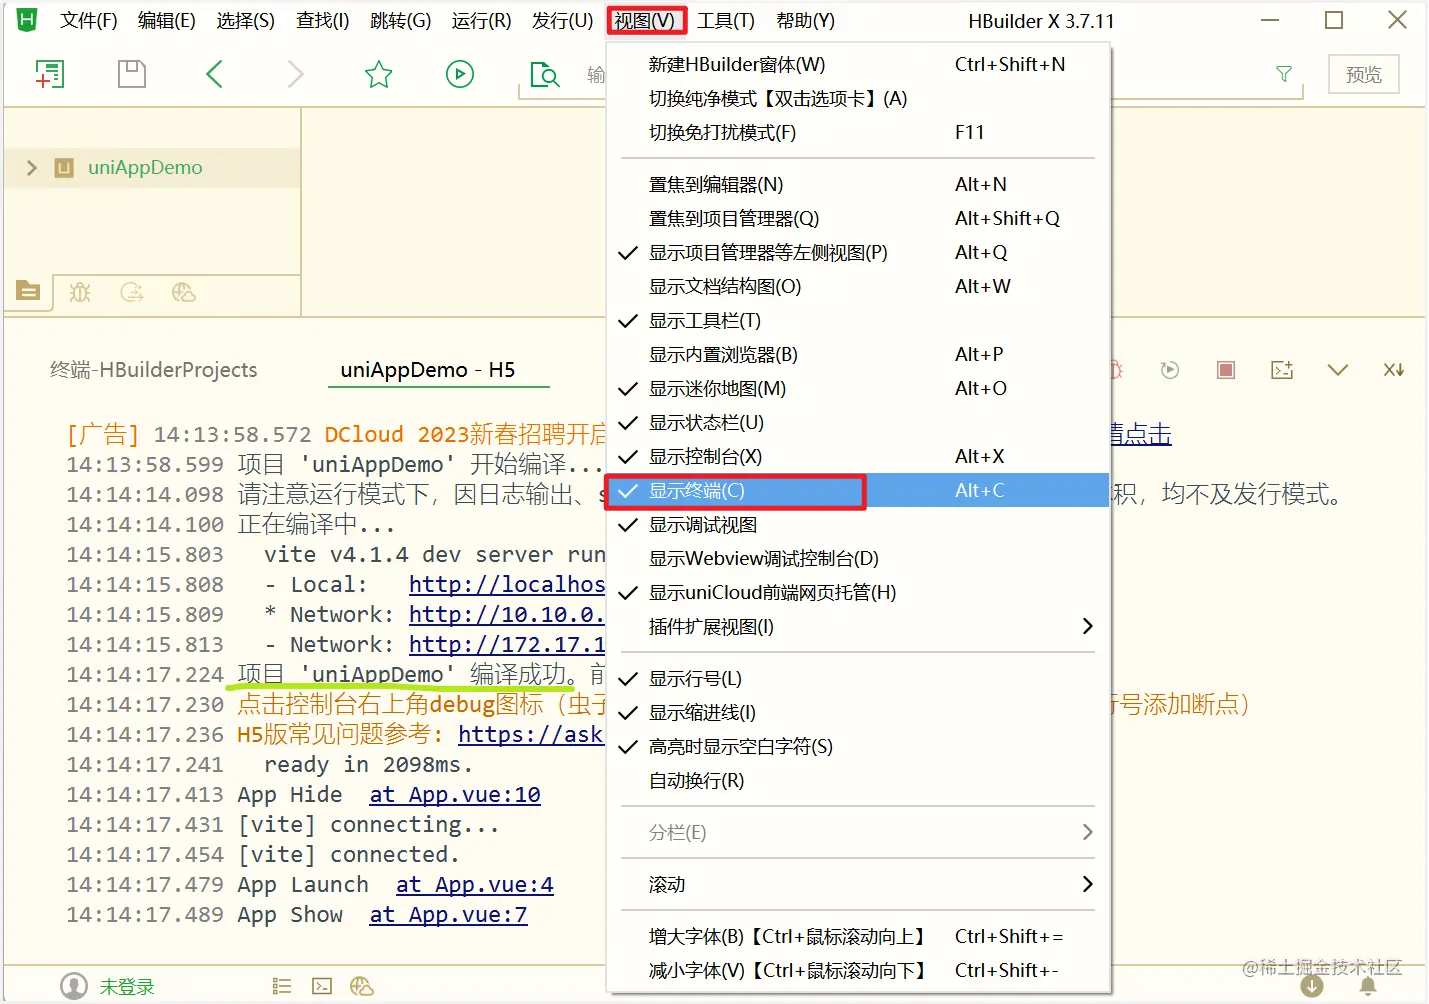Toggle 显示行号(L) option
1429x1004 pixels.
(859, 679)
